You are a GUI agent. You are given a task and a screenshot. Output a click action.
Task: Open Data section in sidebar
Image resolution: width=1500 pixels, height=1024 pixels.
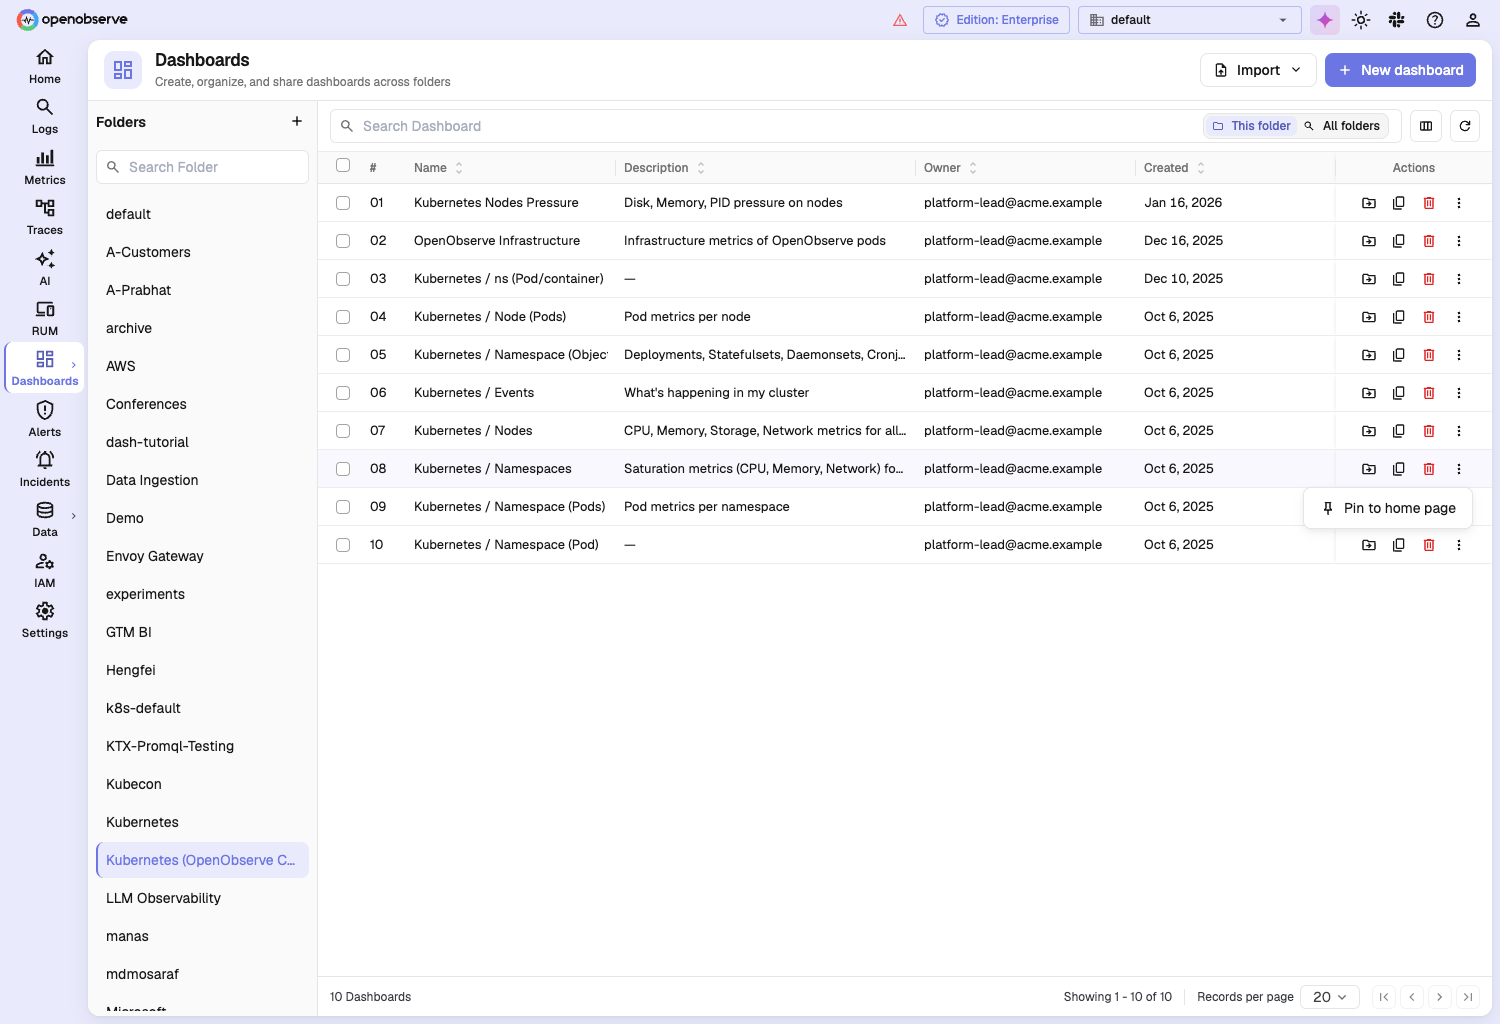click(x=45, y=519)
